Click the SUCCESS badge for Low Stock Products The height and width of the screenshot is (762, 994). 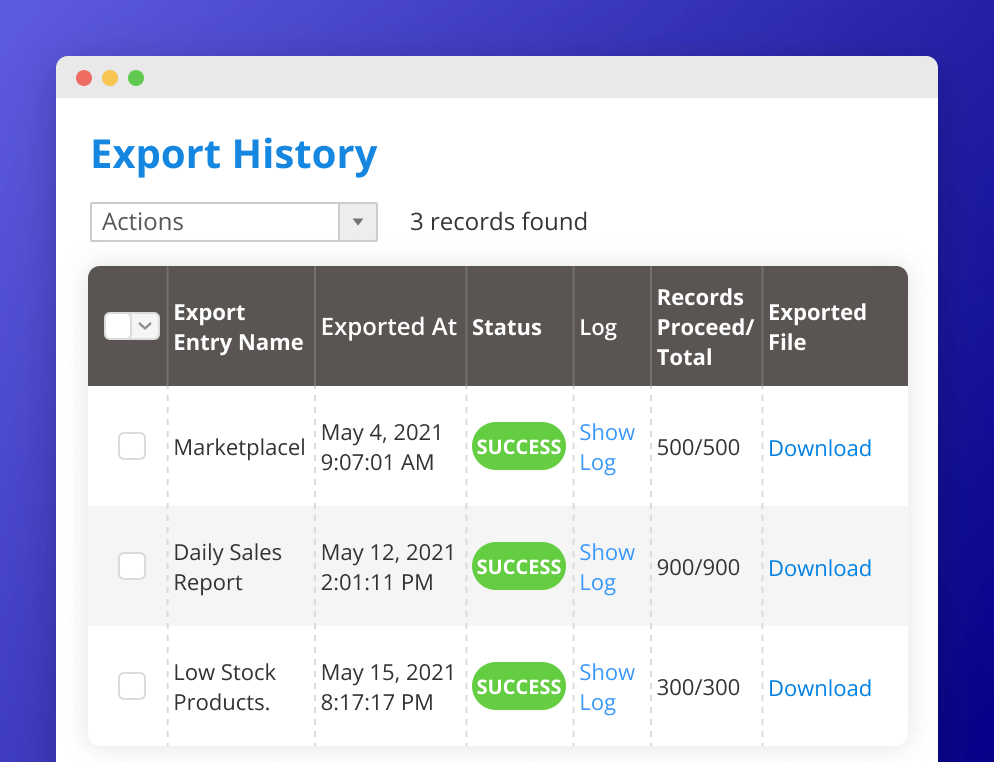518,686
